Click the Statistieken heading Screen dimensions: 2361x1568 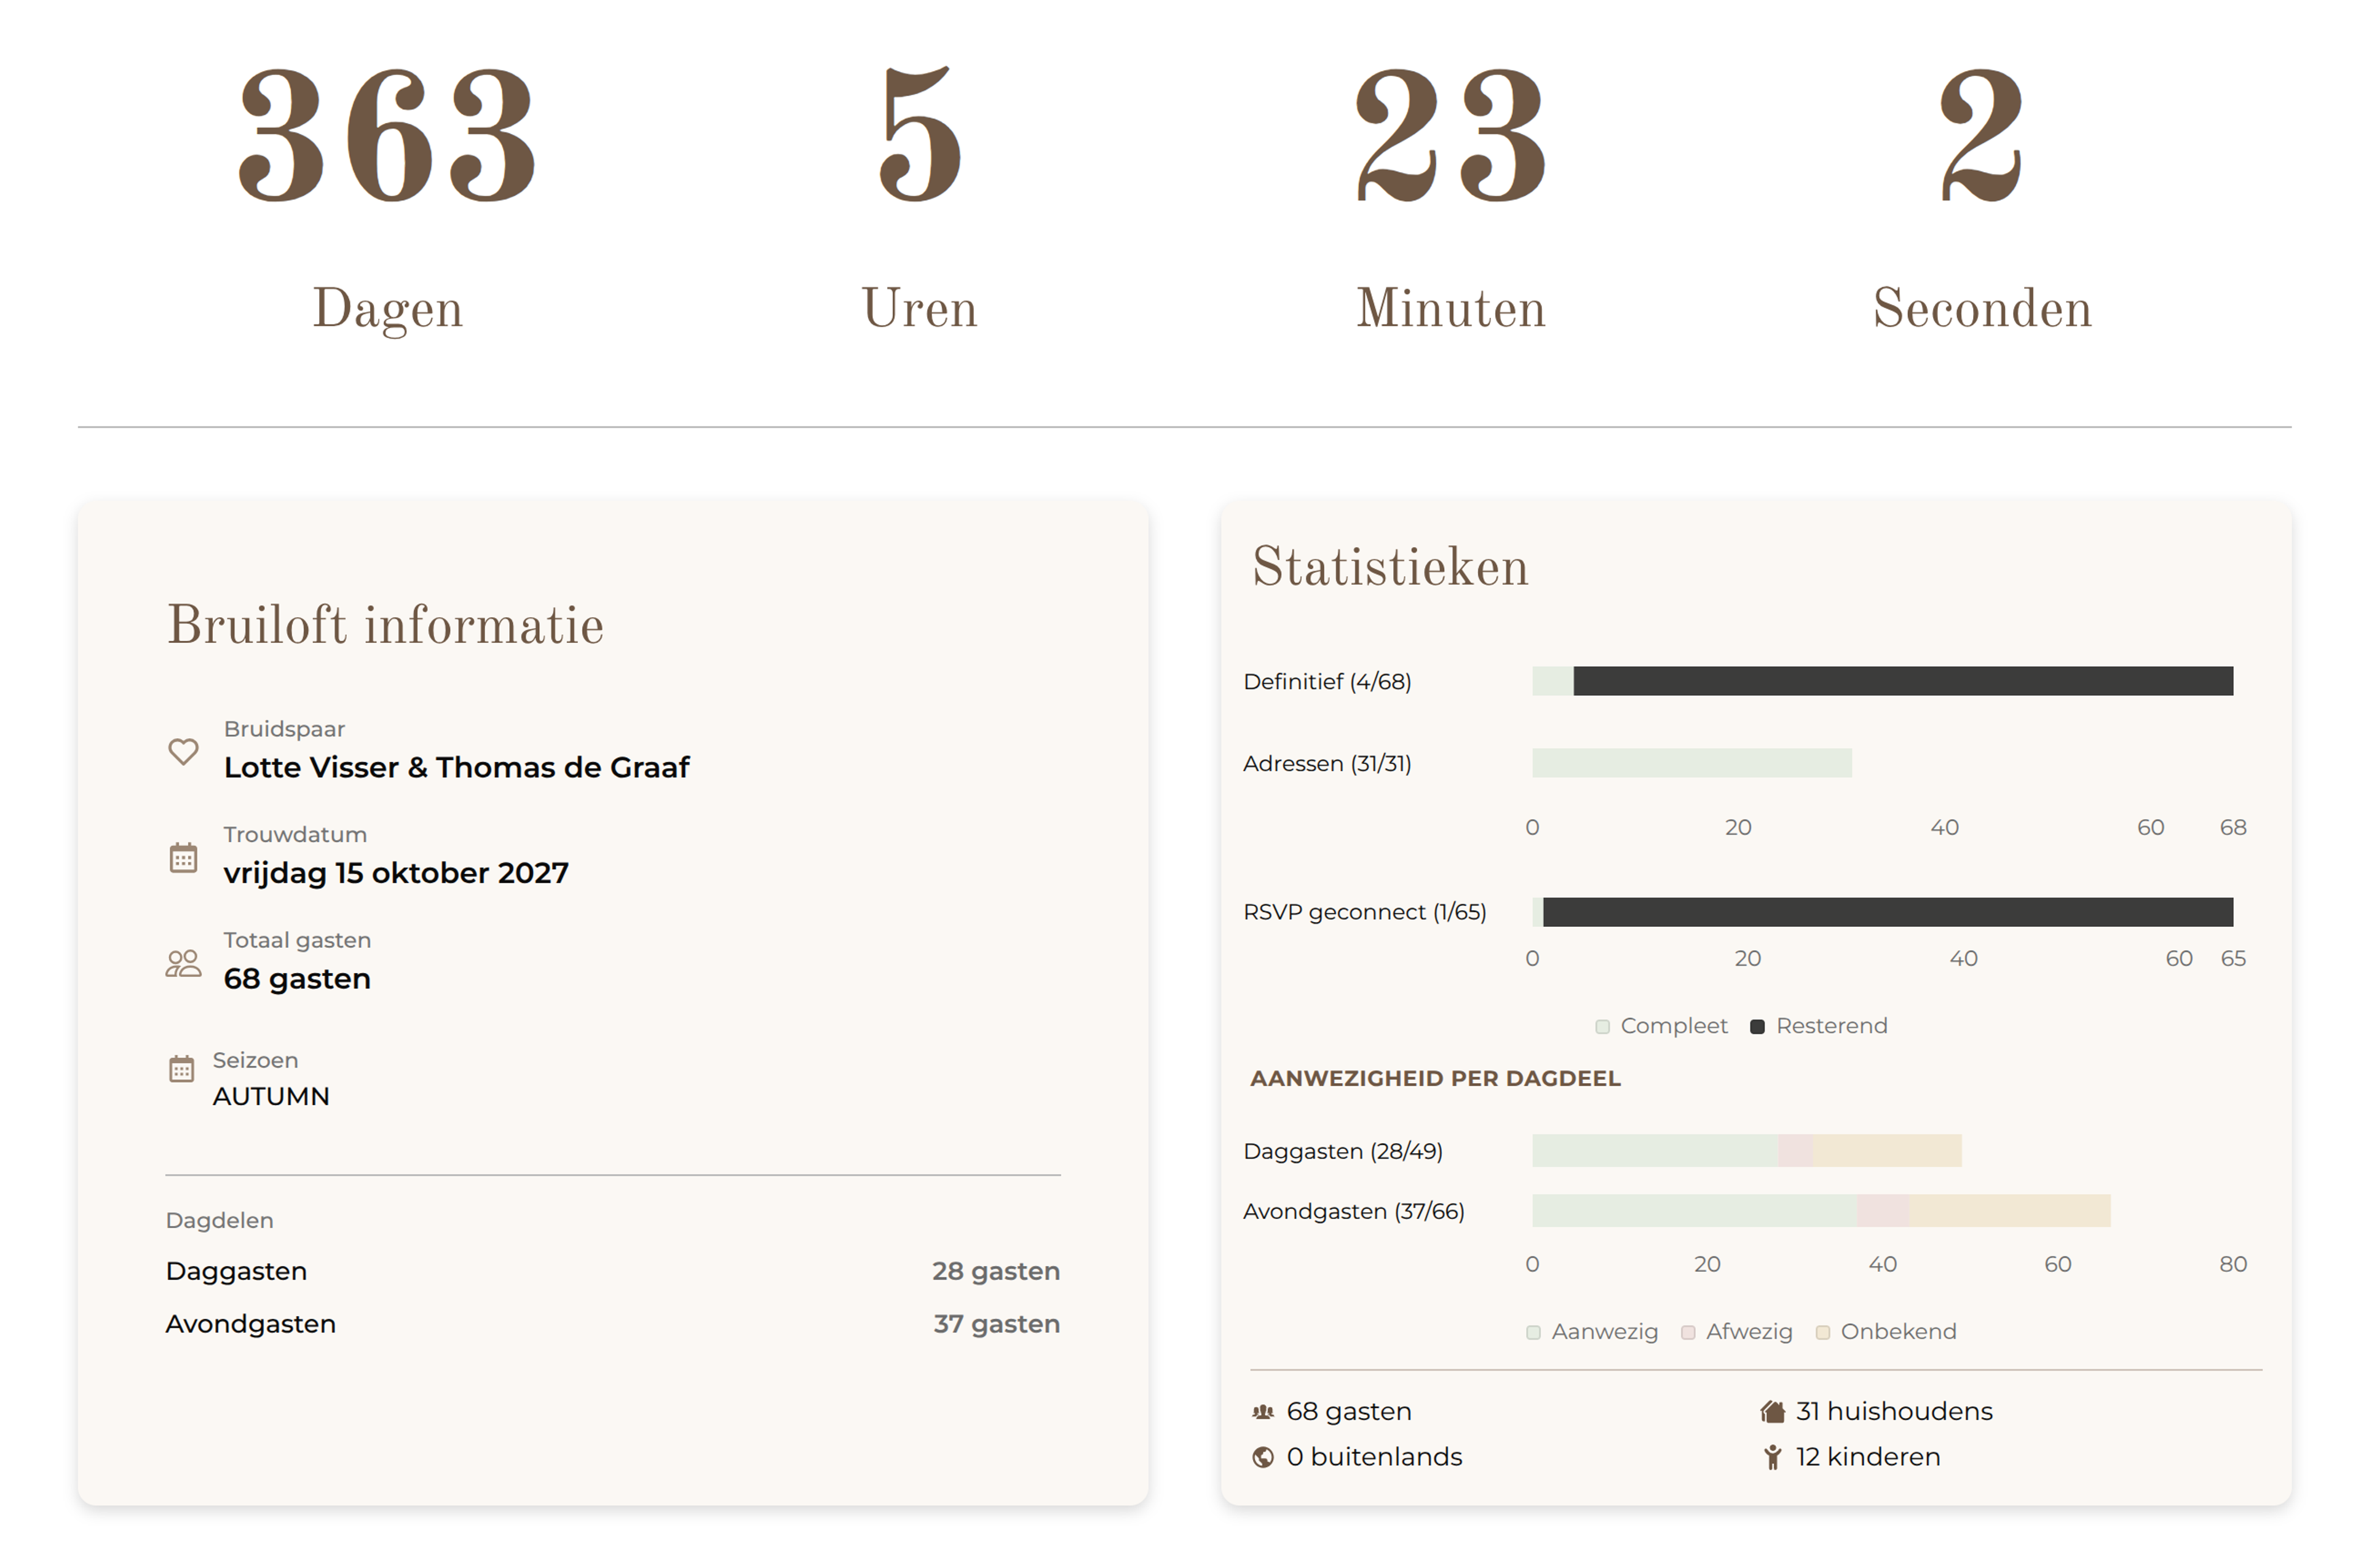1390,567
